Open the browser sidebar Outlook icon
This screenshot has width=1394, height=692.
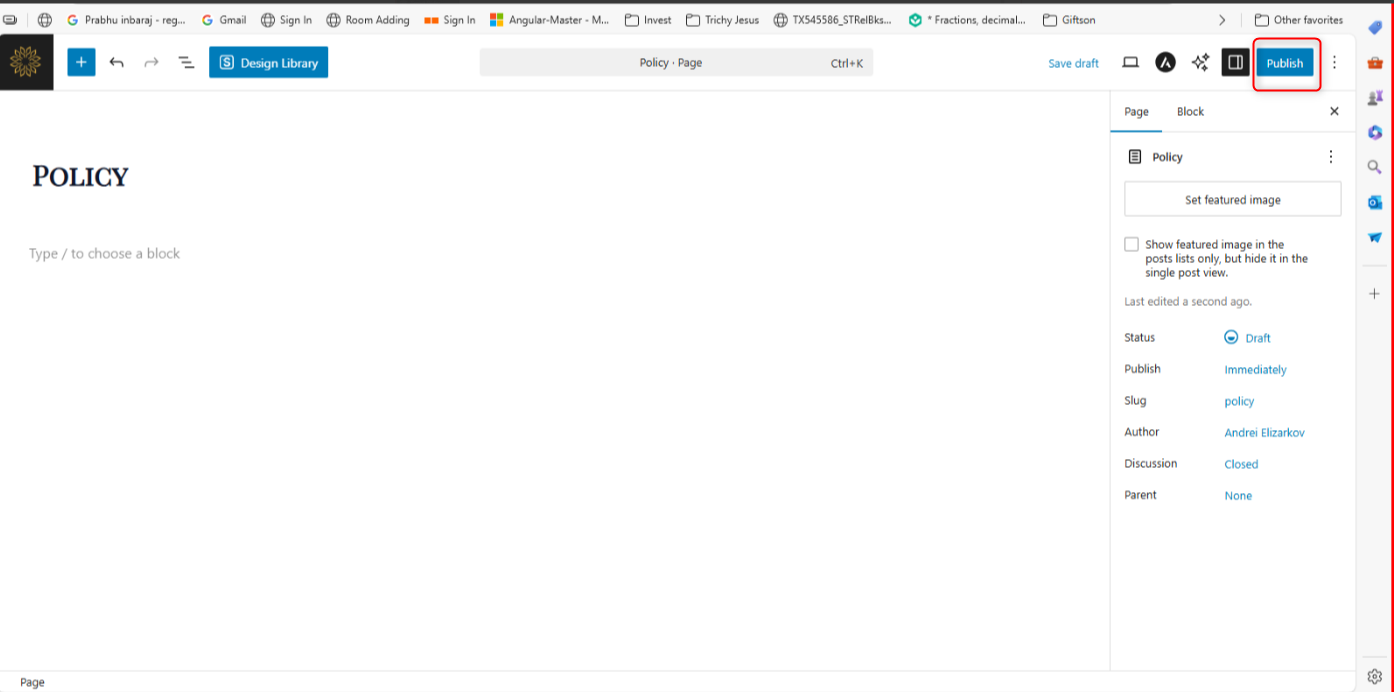(x=1375, y=202)
